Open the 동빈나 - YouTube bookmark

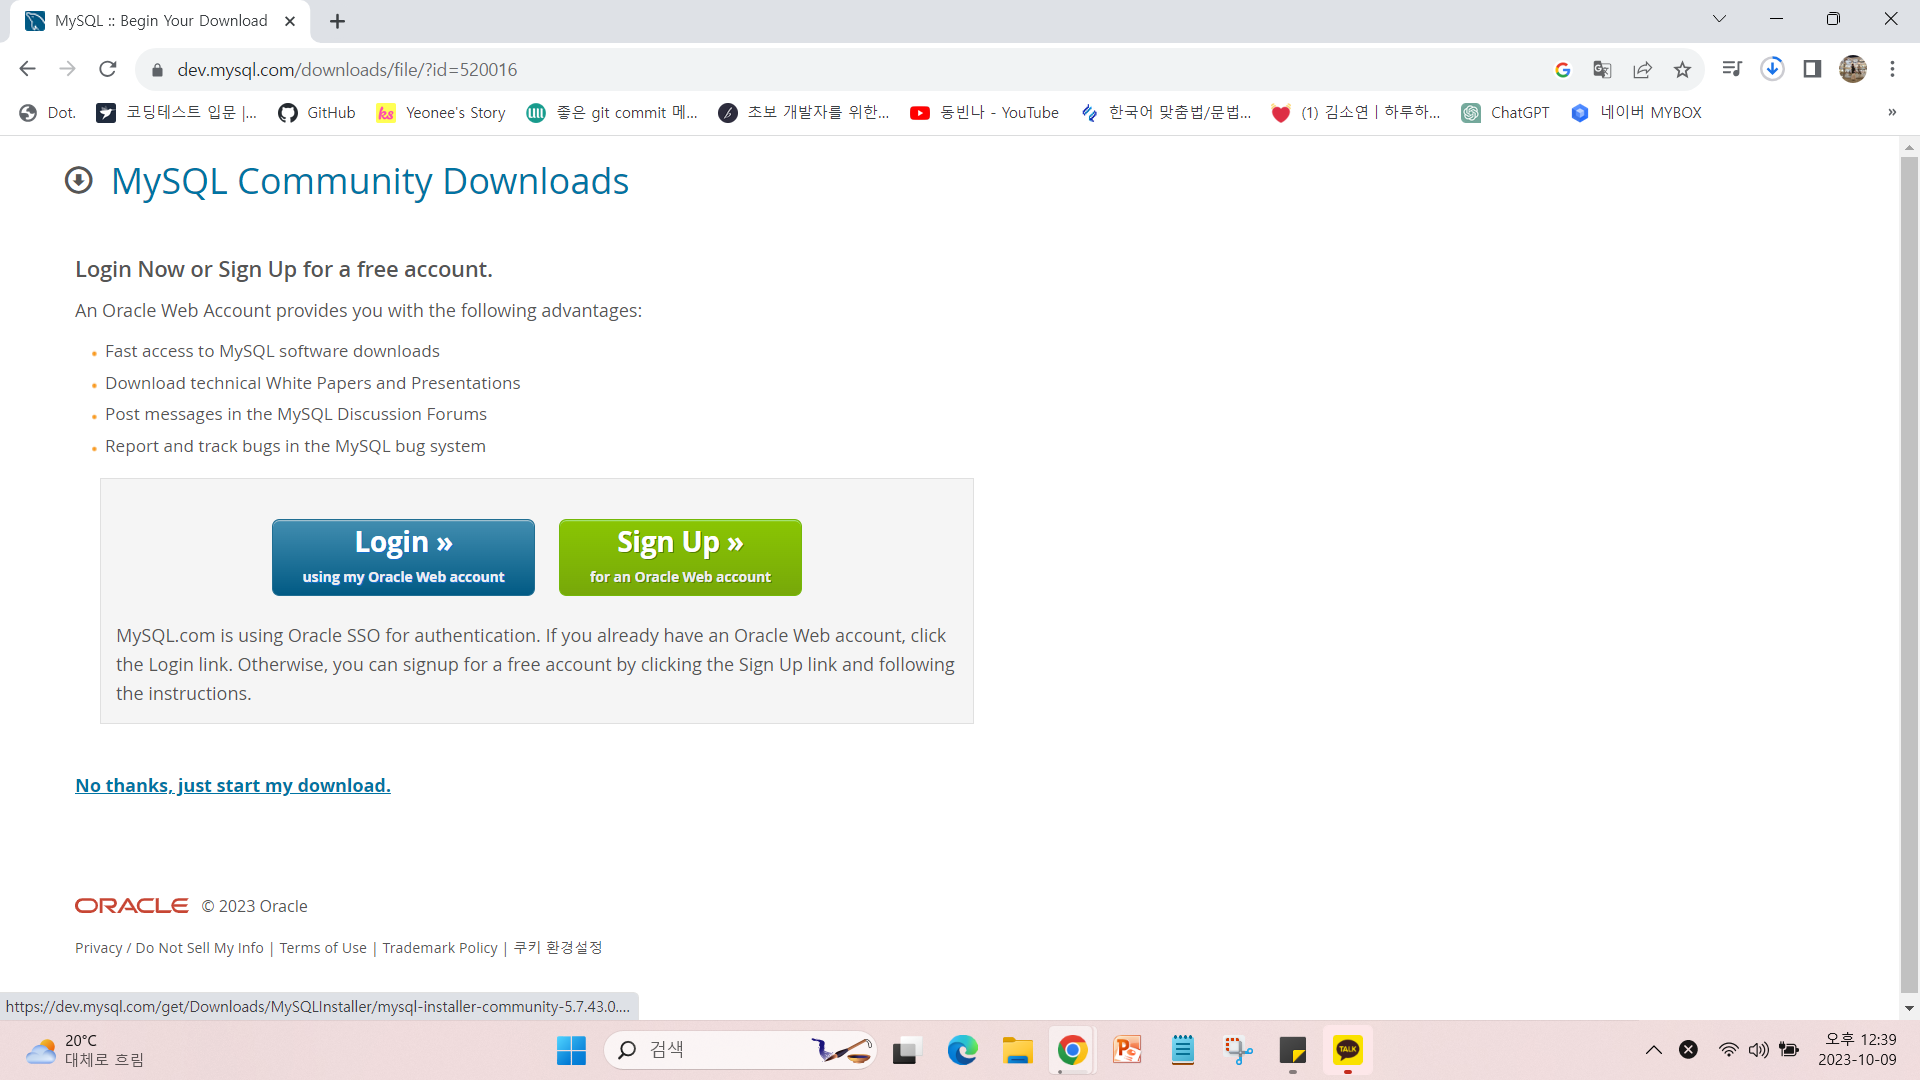pyautogui.click(x=984, y=113)
